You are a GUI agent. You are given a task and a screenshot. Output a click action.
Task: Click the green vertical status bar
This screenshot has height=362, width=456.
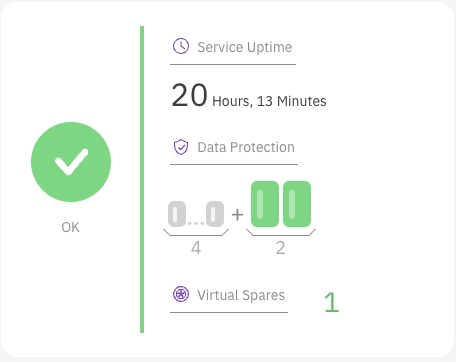142,179
